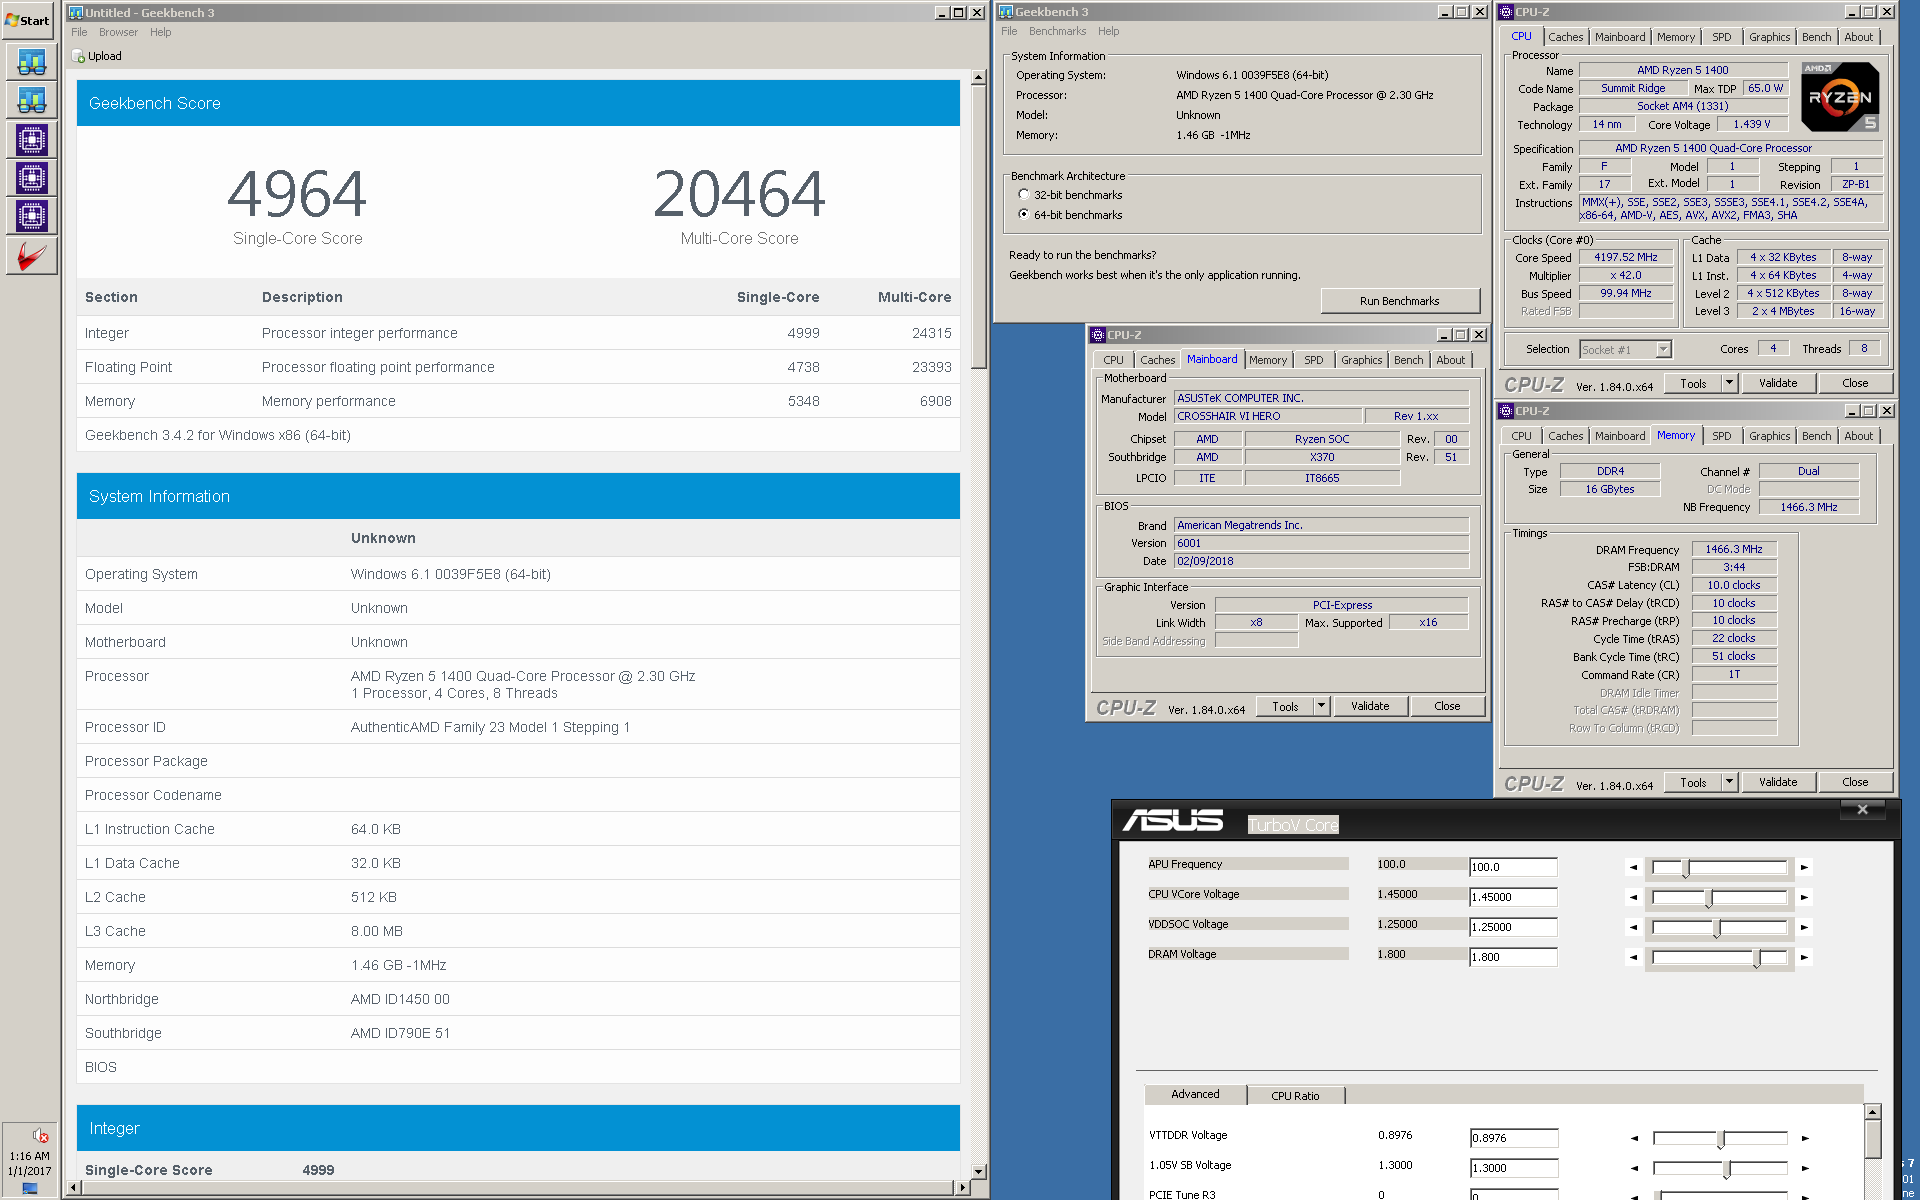Select the Advanced tab in TurboV

pos(1195,1094)
